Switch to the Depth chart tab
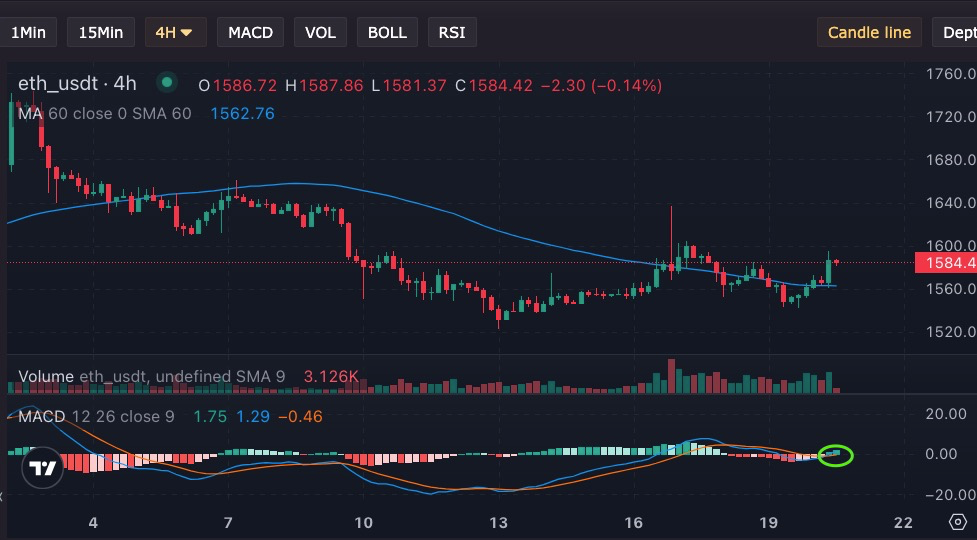 coord(955,32)
